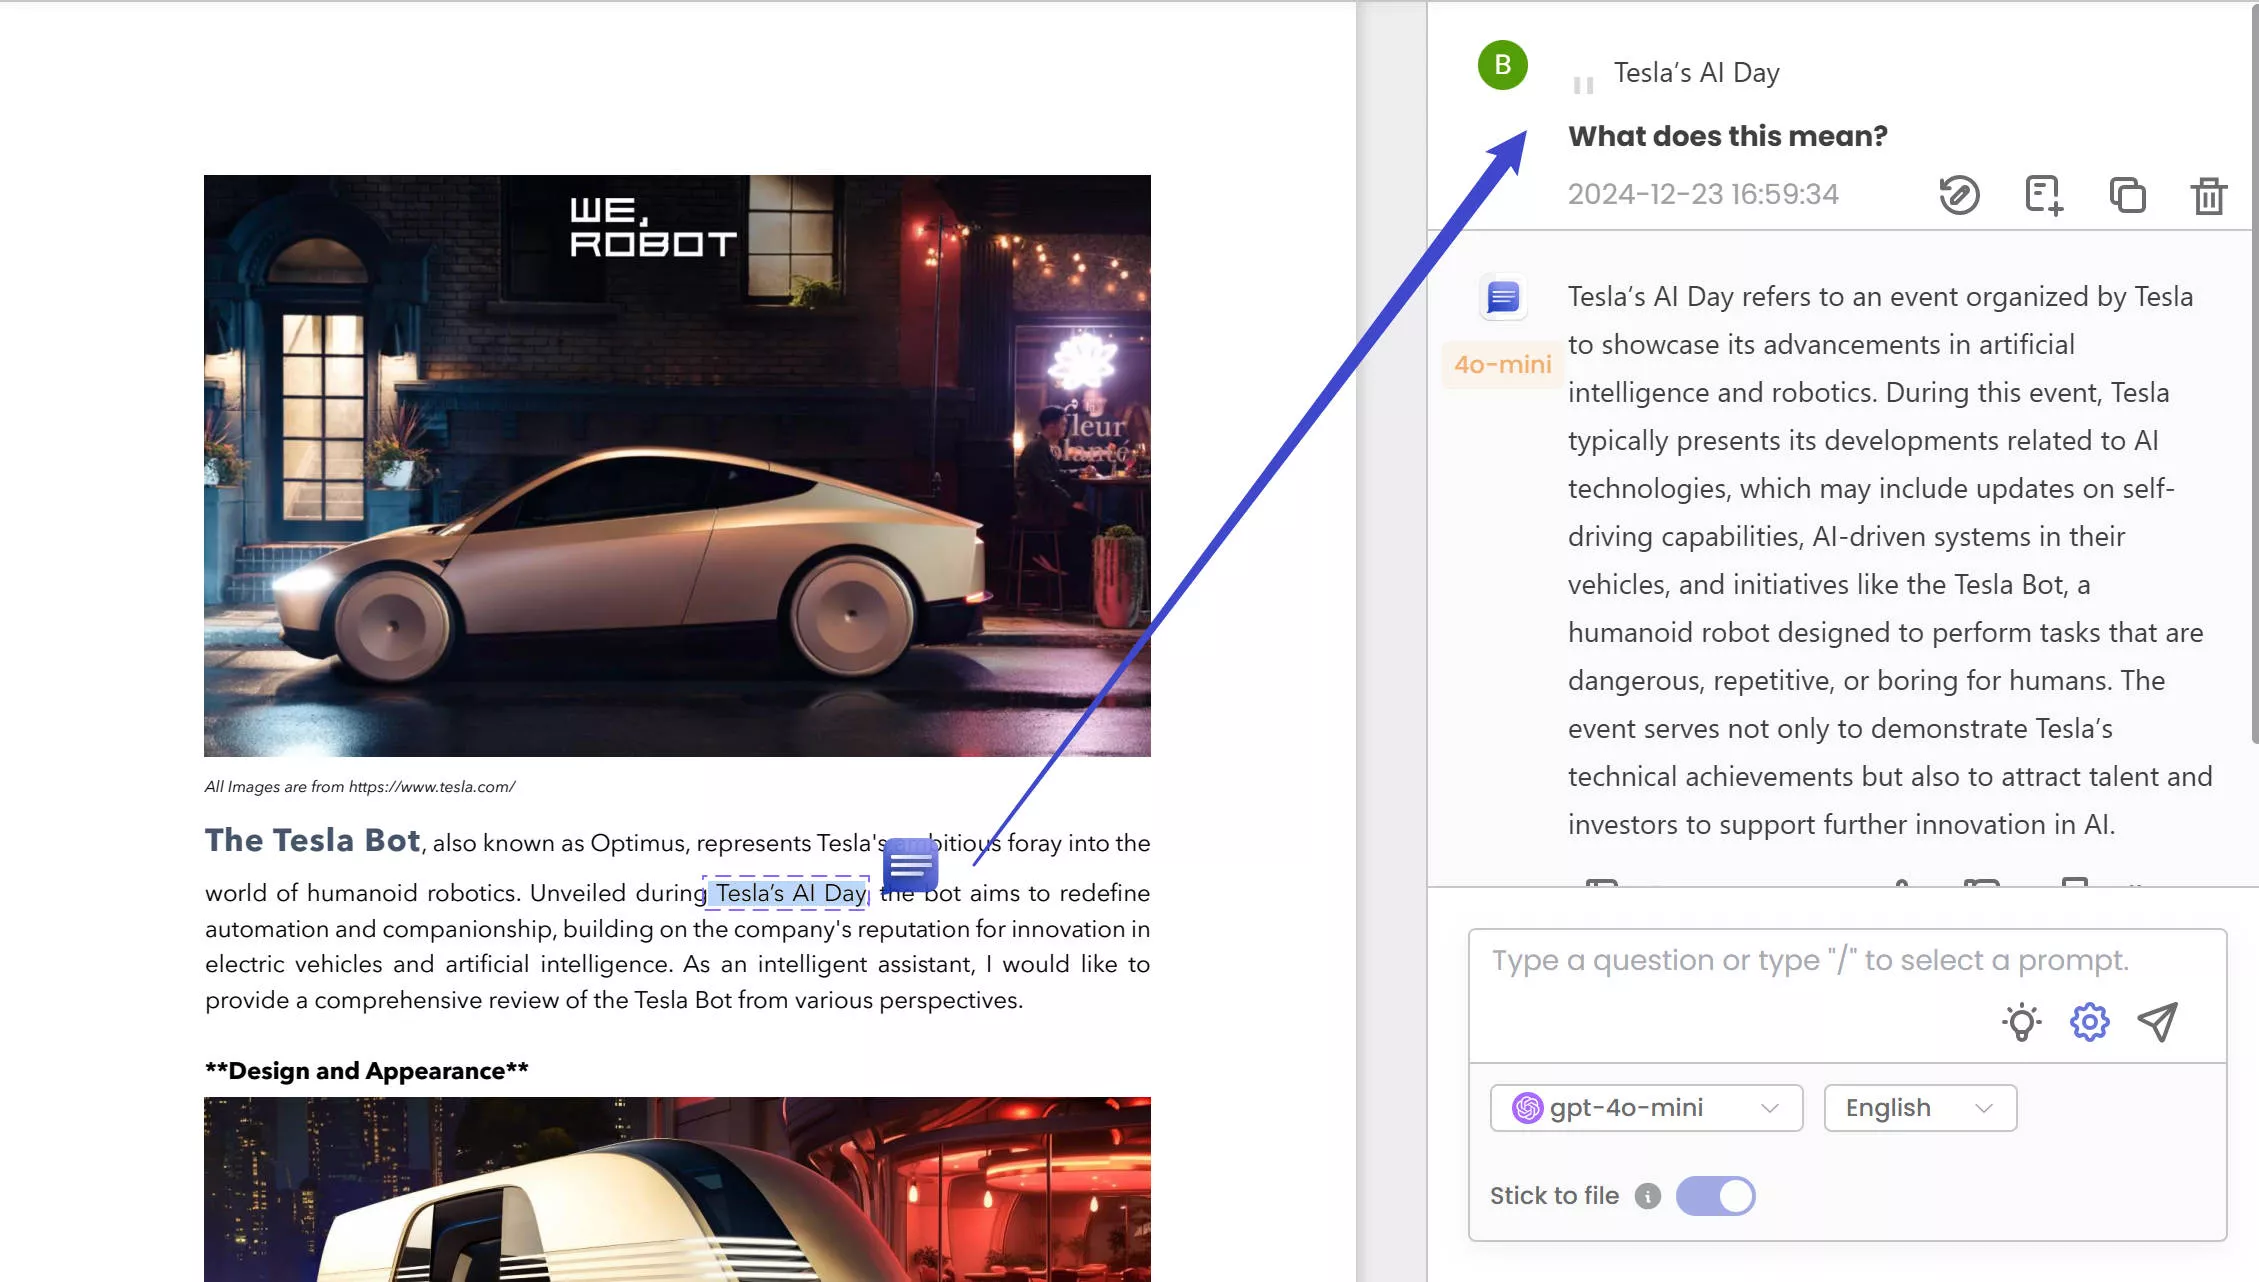Click the green B user avatar

pyautogui.click(x=1502, y=66)
